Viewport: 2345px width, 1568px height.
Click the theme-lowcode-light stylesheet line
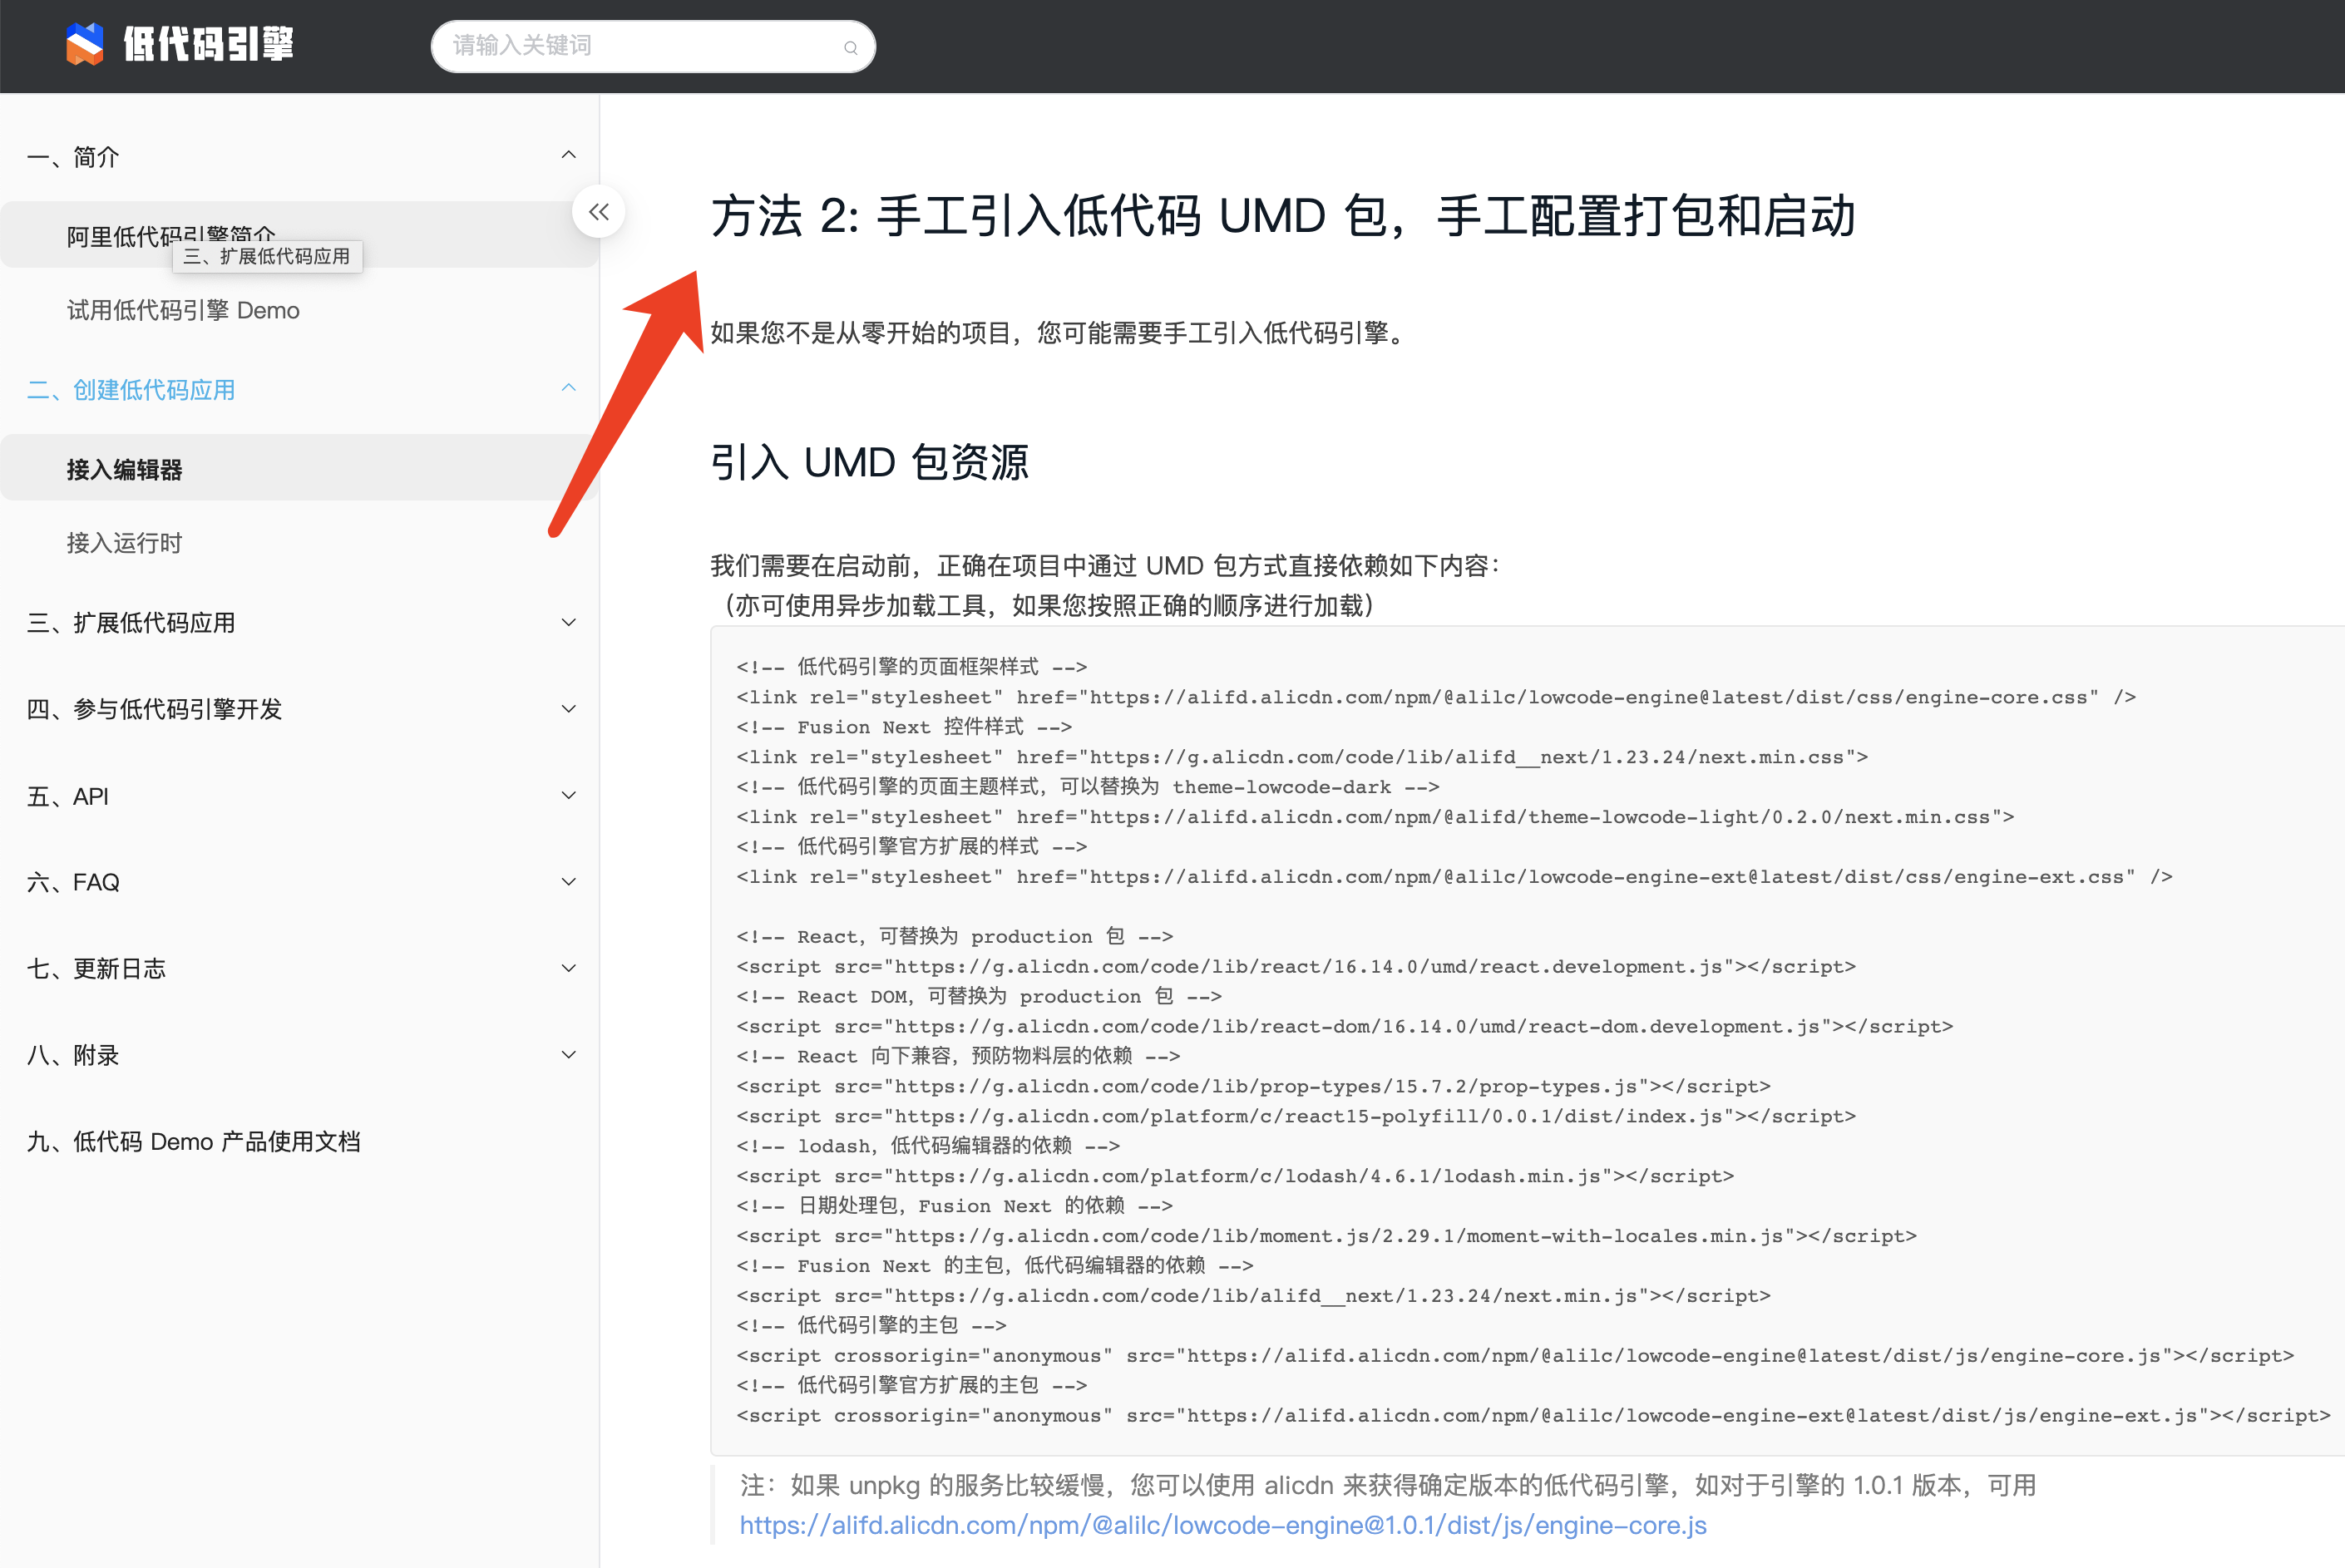pos(1375,817)
